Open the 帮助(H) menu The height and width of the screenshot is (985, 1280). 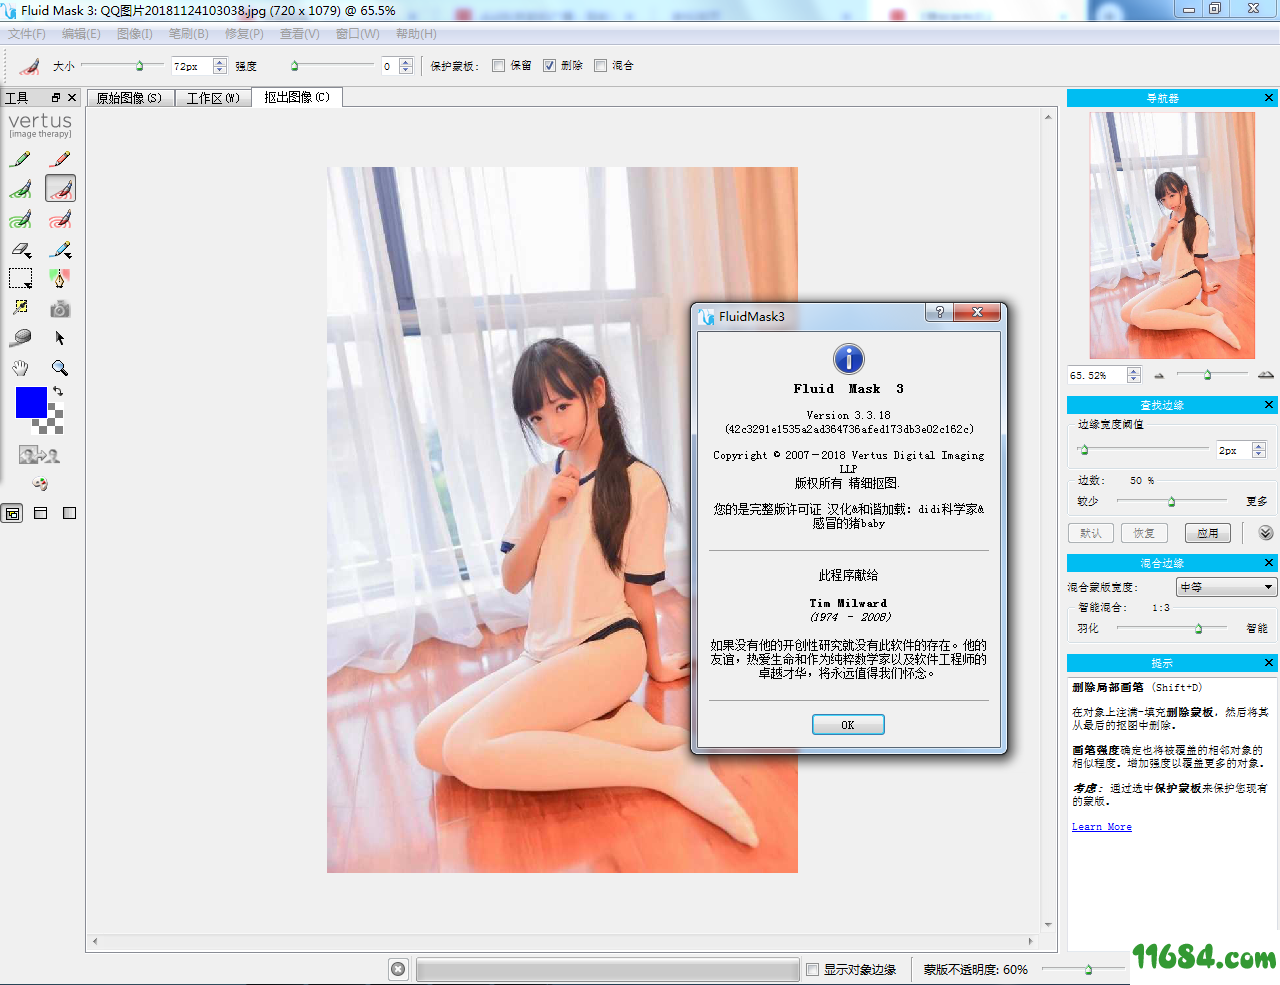416,34
